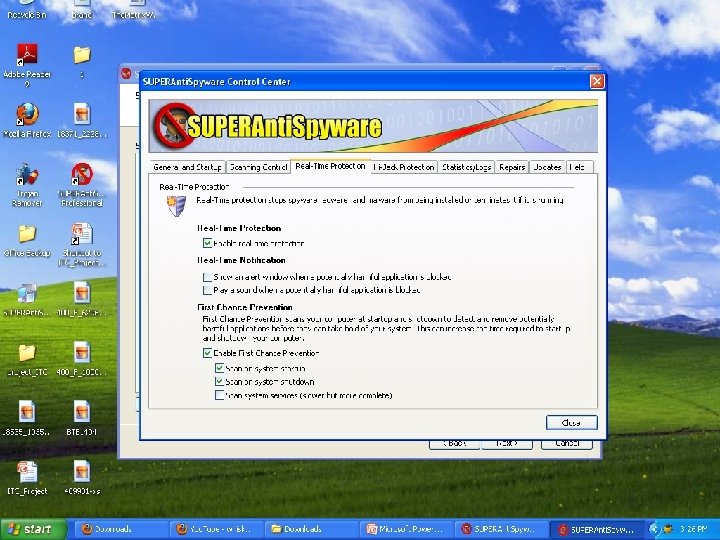
Task: Toggle Enable First Chance Prevention checkbox
Action: (x=207, y=353)
